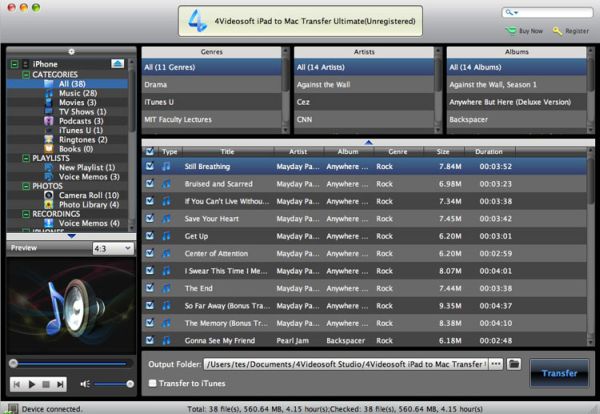The height and width of the screenshot is (414, 600).
Task: Open Voice Memos (4) recordings
Action: [x=89, y=223]
